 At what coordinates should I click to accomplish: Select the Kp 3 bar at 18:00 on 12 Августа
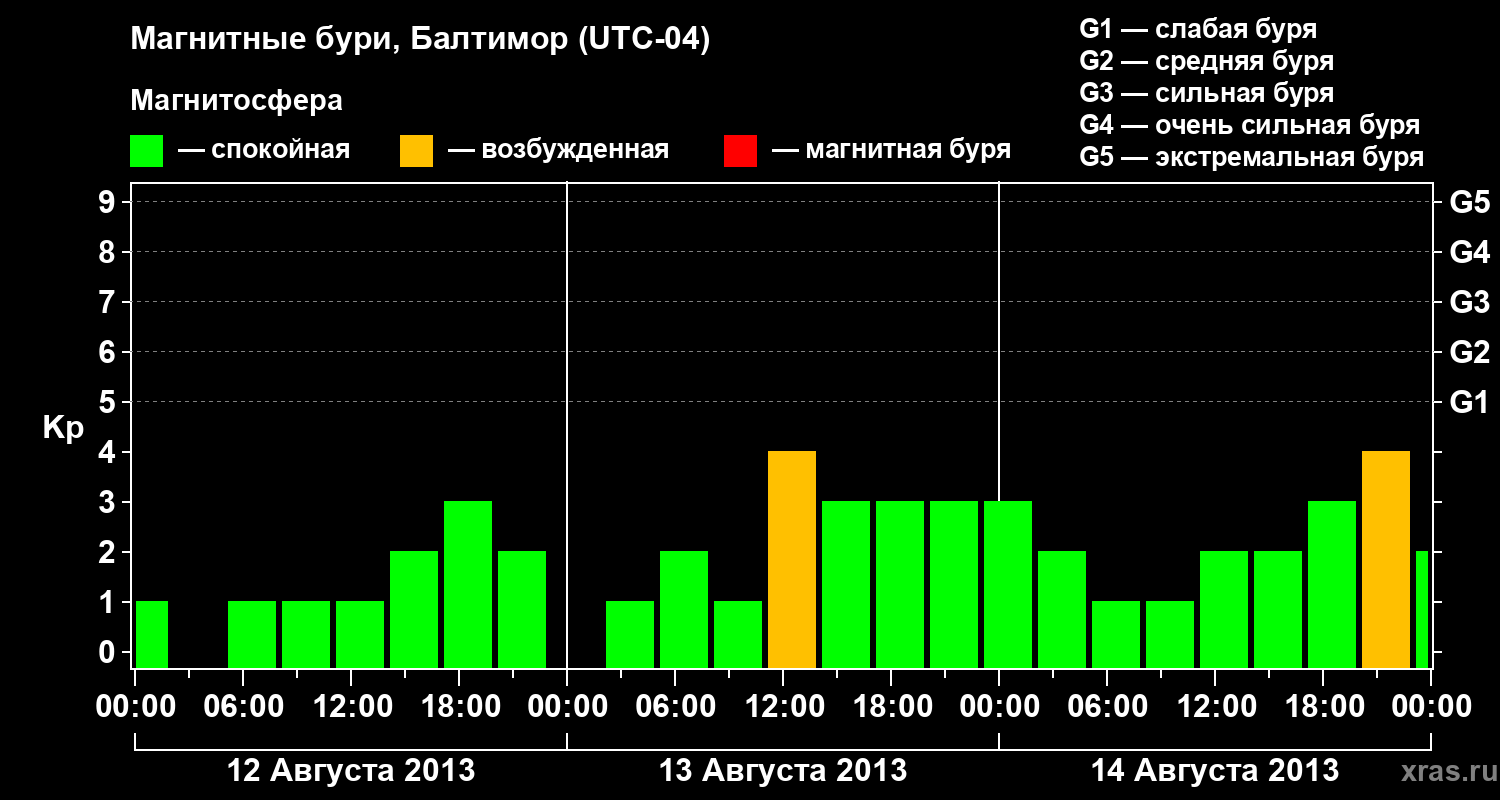click(468, 584)
